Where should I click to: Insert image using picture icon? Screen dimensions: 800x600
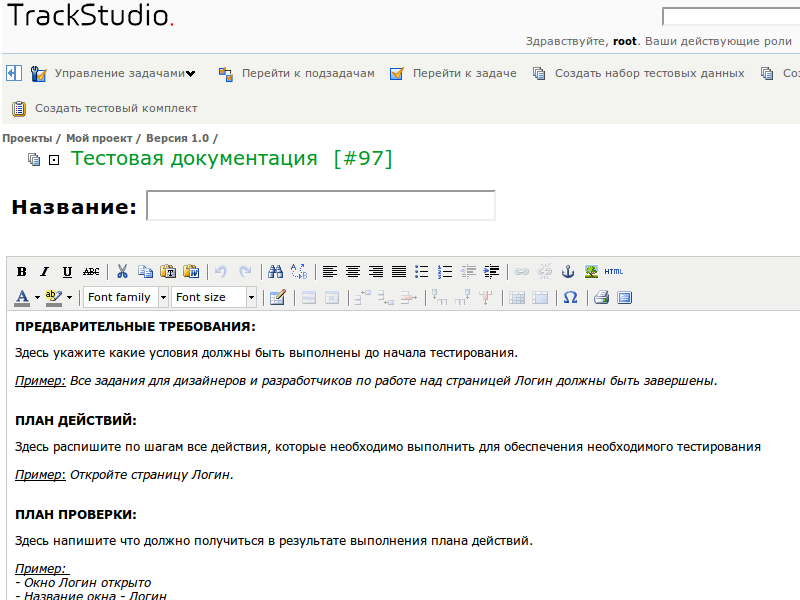[591, 272]
